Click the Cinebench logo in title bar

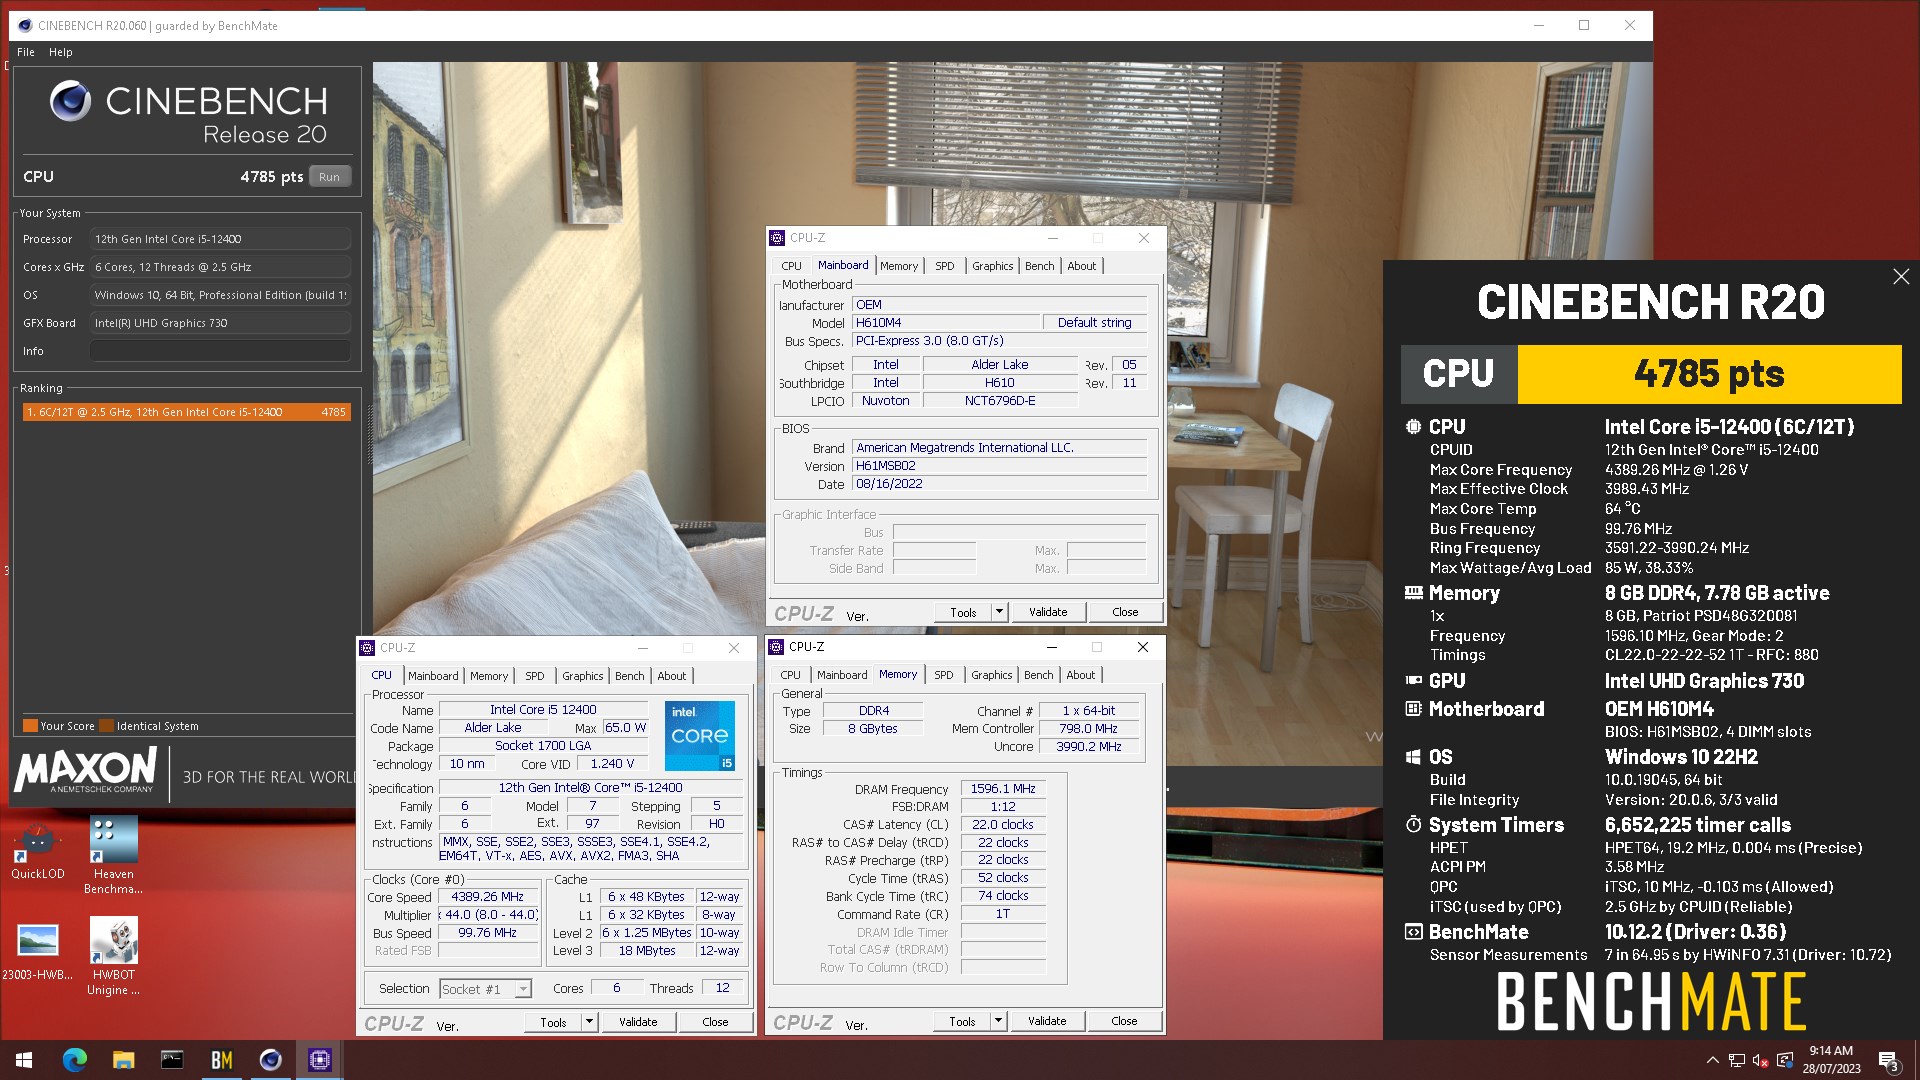[x=25, y=26]
